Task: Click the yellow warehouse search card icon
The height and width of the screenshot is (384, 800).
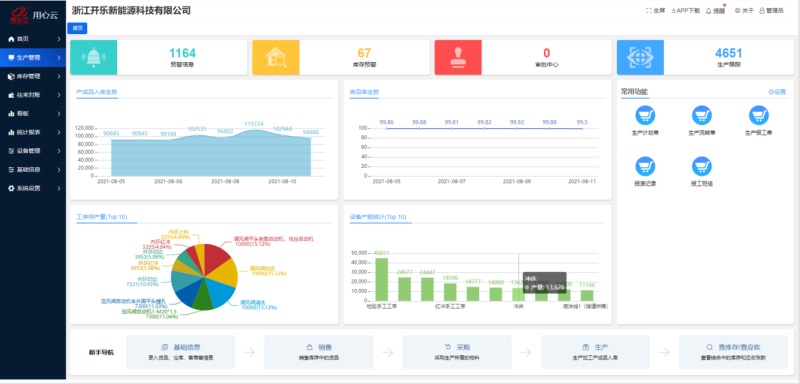Action: (276, 58)
